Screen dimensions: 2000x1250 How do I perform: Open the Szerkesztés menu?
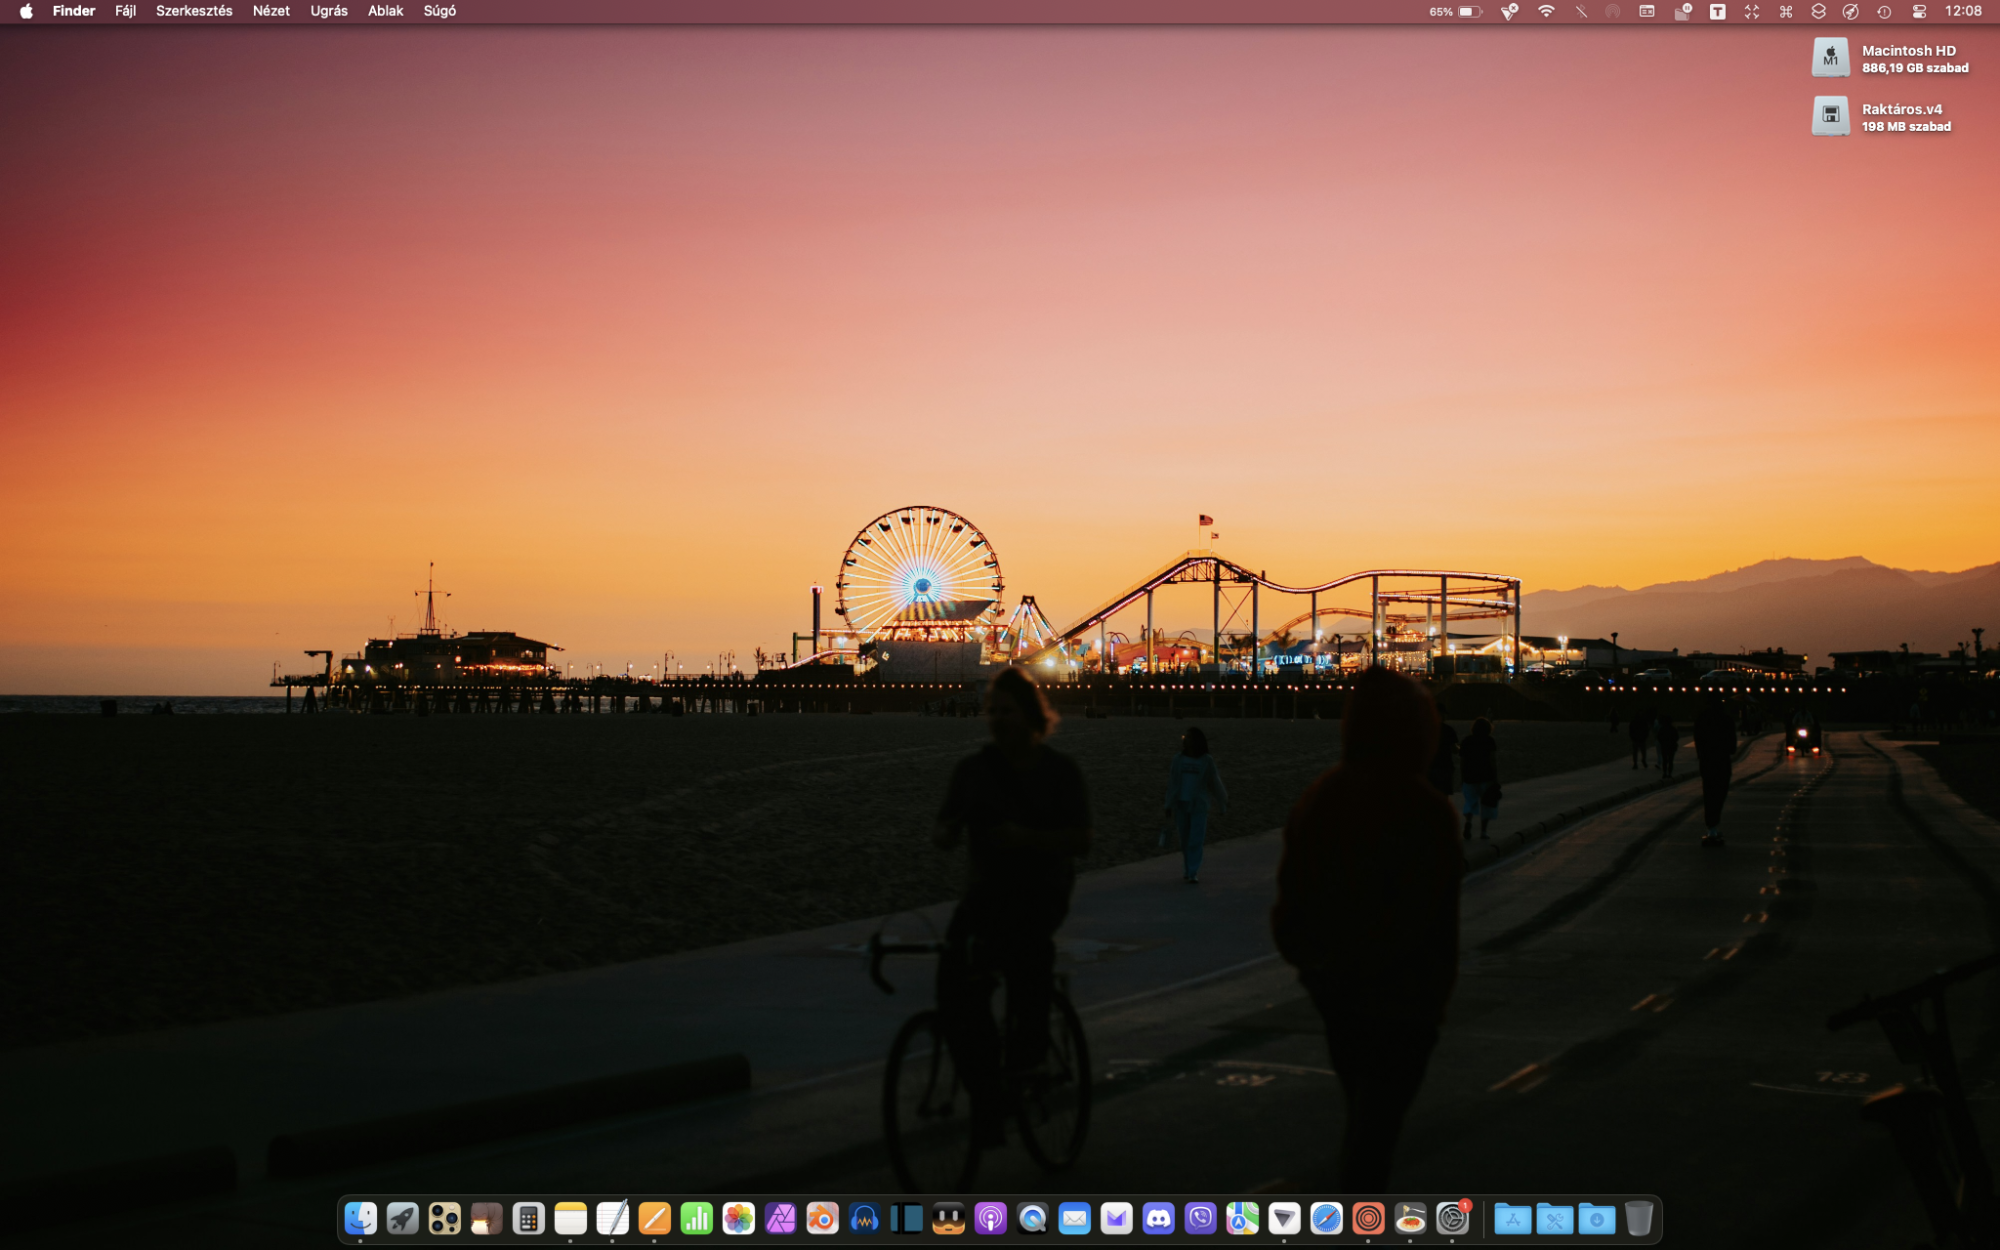point(194,11)
